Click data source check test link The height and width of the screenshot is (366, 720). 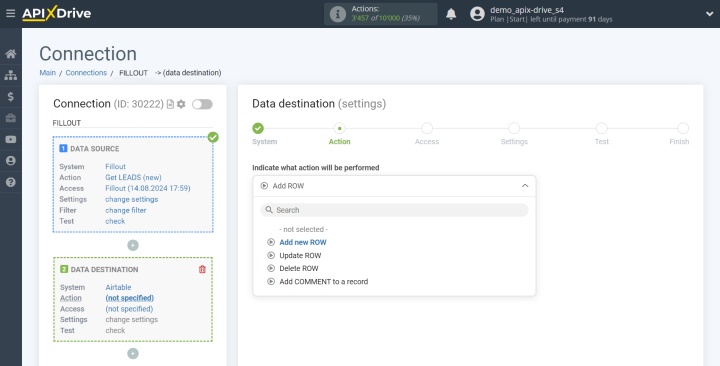coord(115,221)
